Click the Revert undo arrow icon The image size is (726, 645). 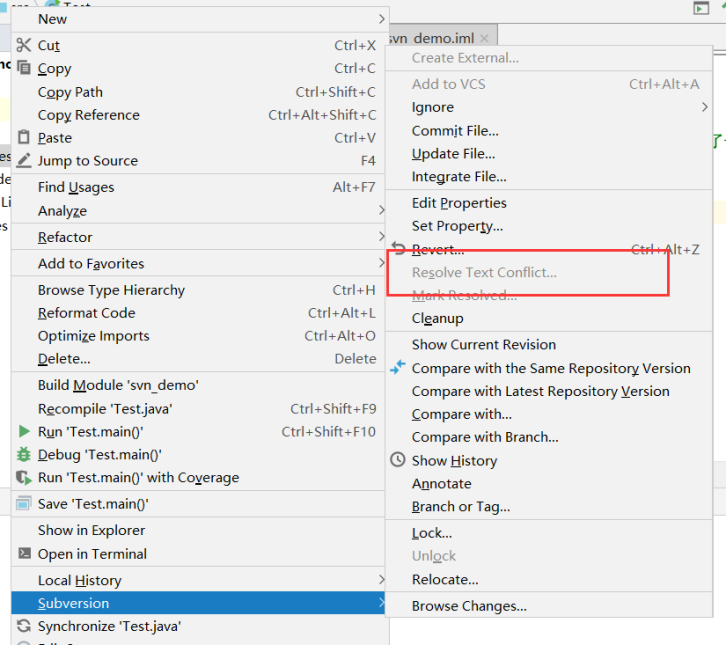click(x=398, y=248)
